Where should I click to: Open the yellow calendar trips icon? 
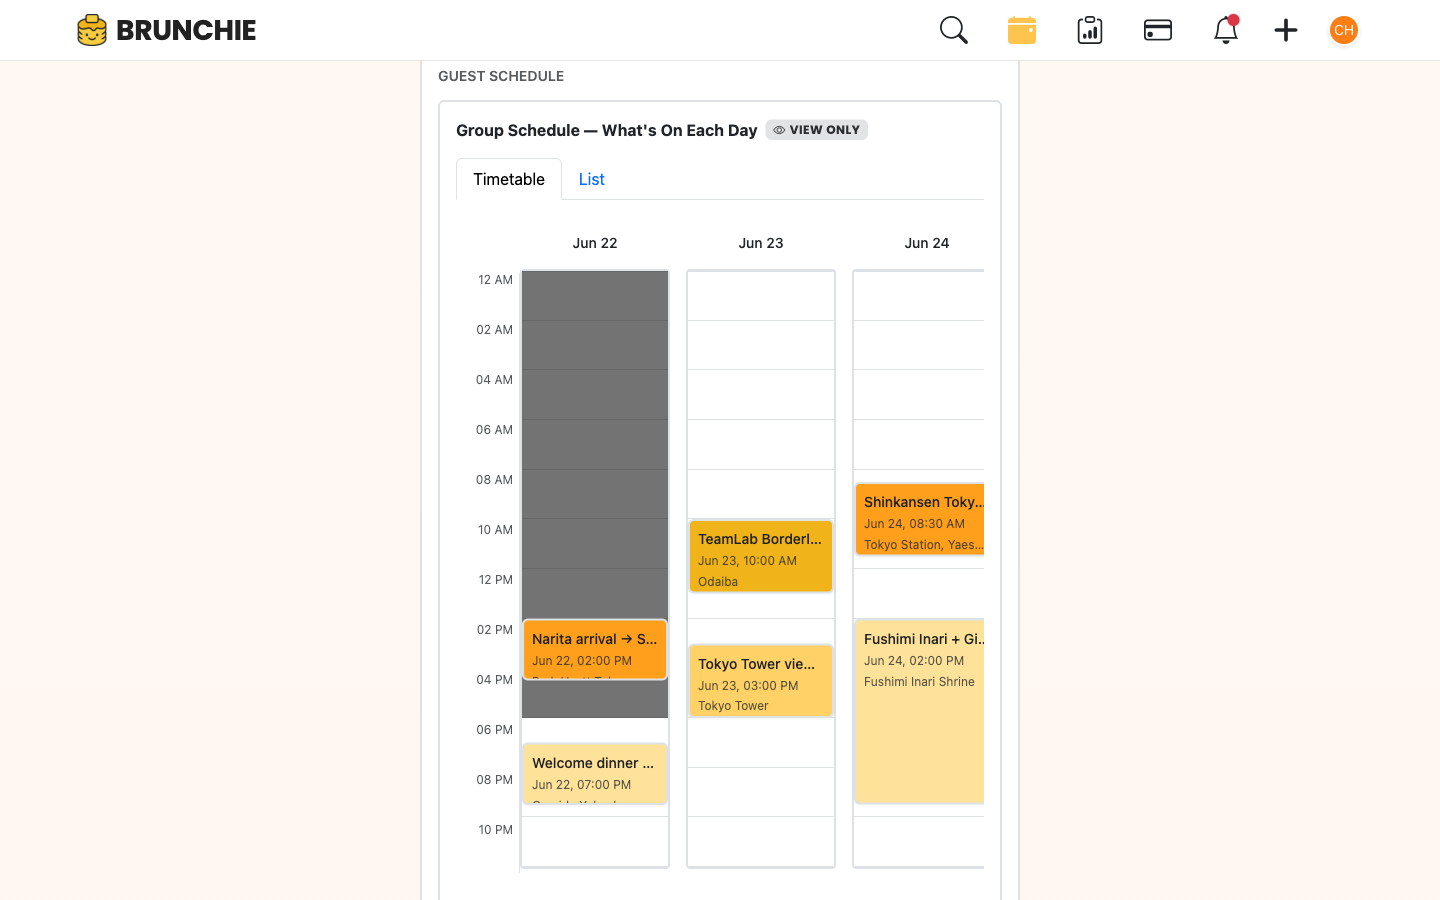1022,30
